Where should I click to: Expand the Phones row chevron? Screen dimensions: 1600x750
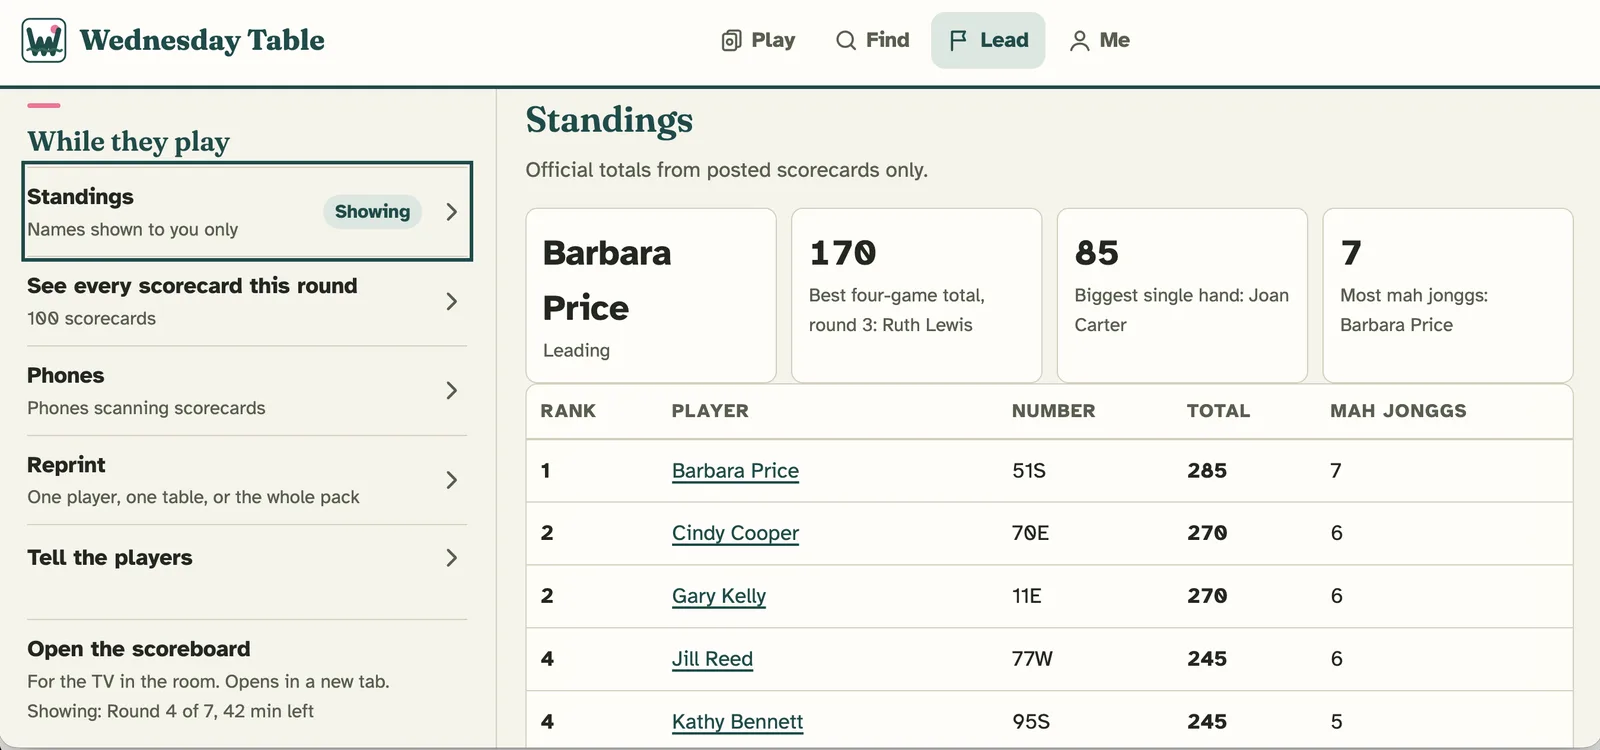pos(451,390)
